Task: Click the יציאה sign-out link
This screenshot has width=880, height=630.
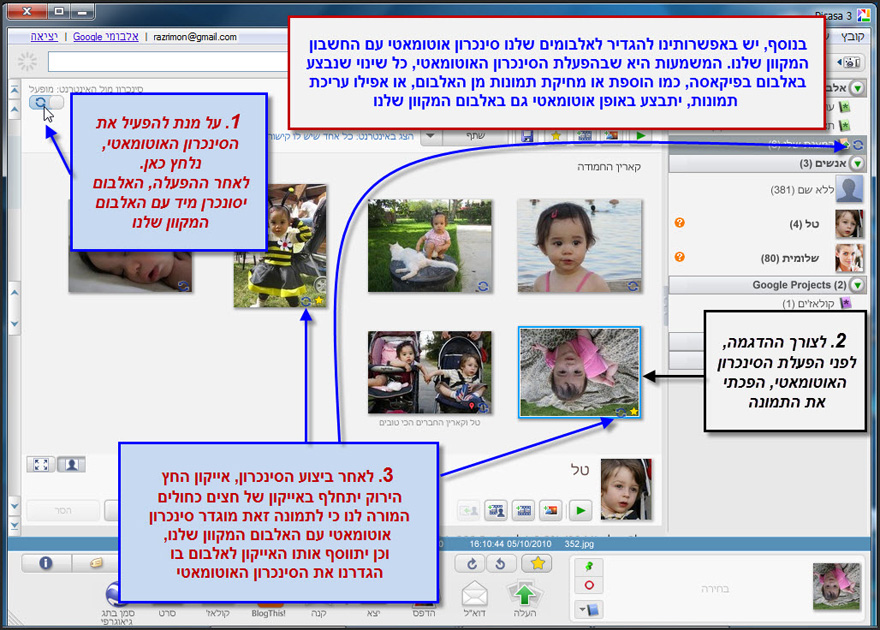Action: click(x=44, y=36)
